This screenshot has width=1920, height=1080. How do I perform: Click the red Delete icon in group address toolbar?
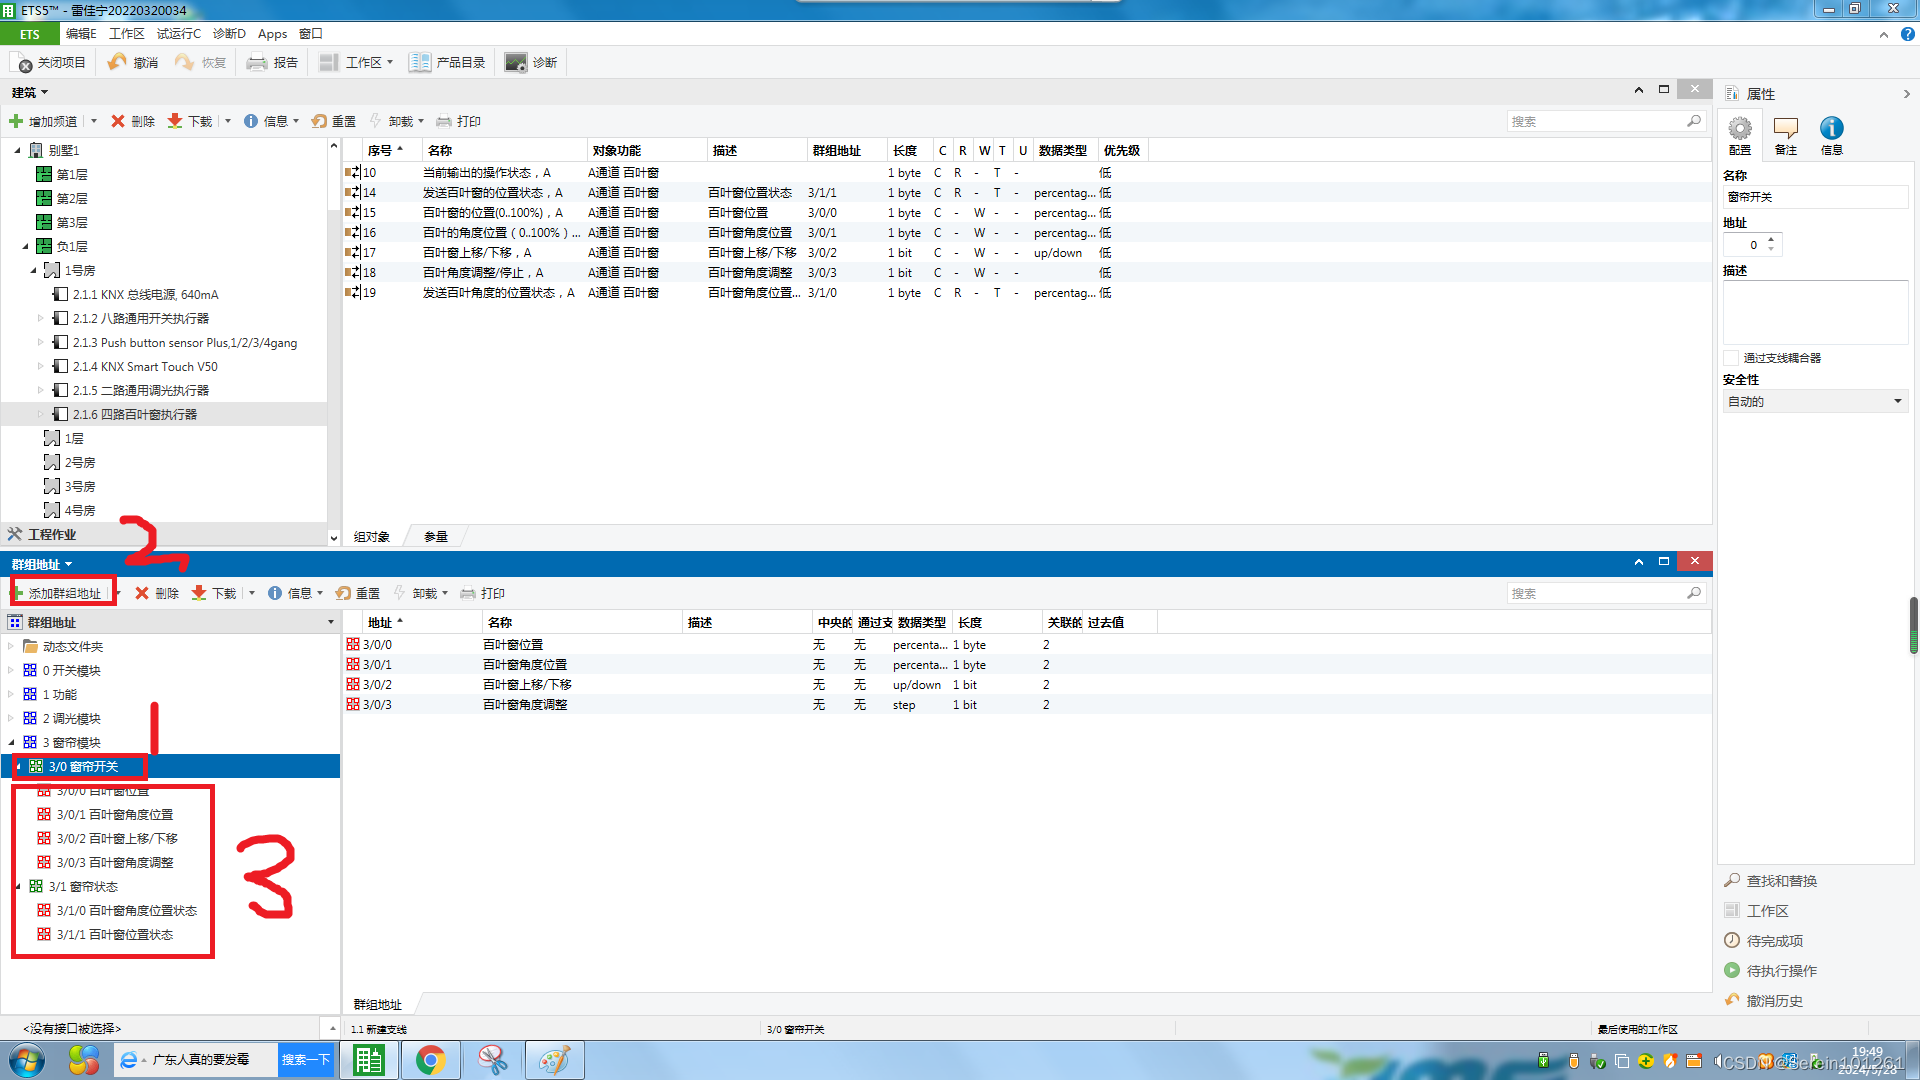pyautogui.click(x=142, y=593)
